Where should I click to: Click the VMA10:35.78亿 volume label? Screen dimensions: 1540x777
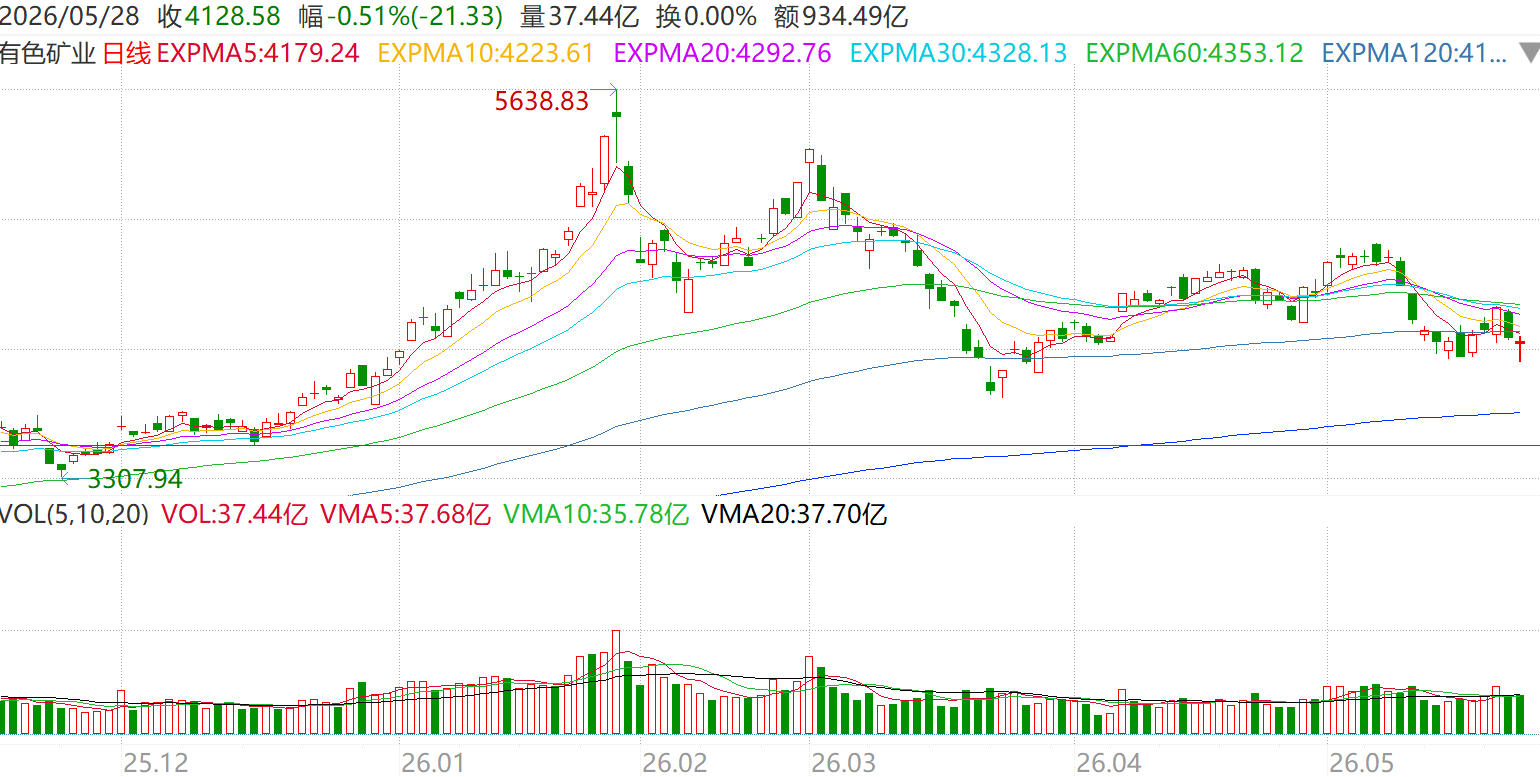(x=596, y=515)
